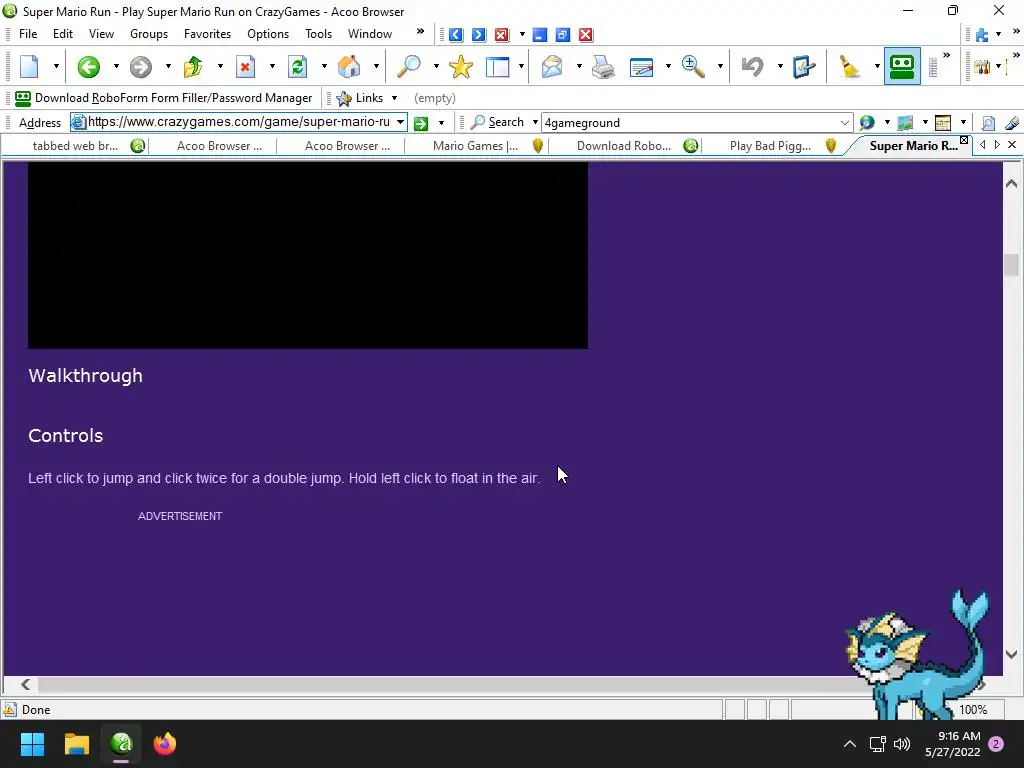Click the vertical scrollbar down arrow

point(1012,654)
